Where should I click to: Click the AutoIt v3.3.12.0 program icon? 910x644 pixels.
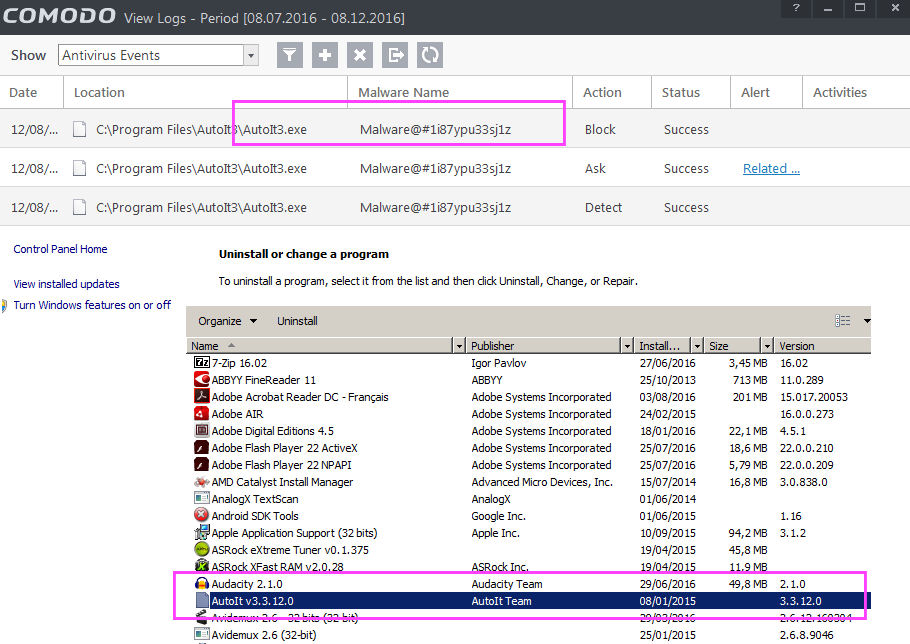tap(201, 600)
